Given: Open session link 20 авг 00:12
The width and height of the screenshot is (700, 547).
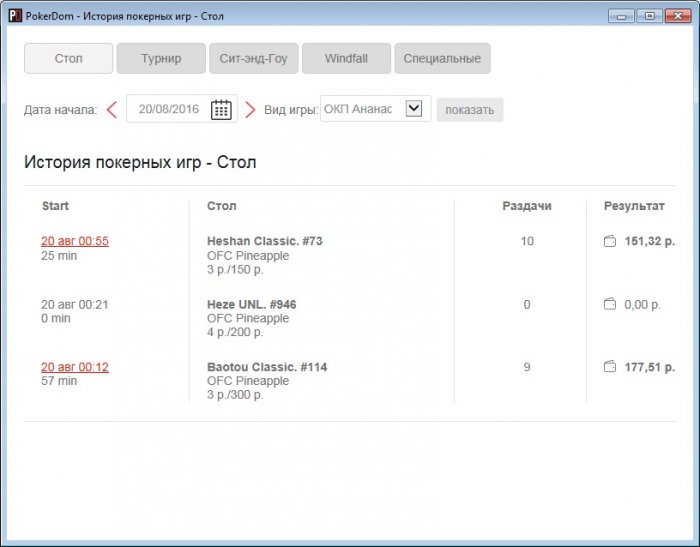Looking at the screenshot, I should click(75, 367).
